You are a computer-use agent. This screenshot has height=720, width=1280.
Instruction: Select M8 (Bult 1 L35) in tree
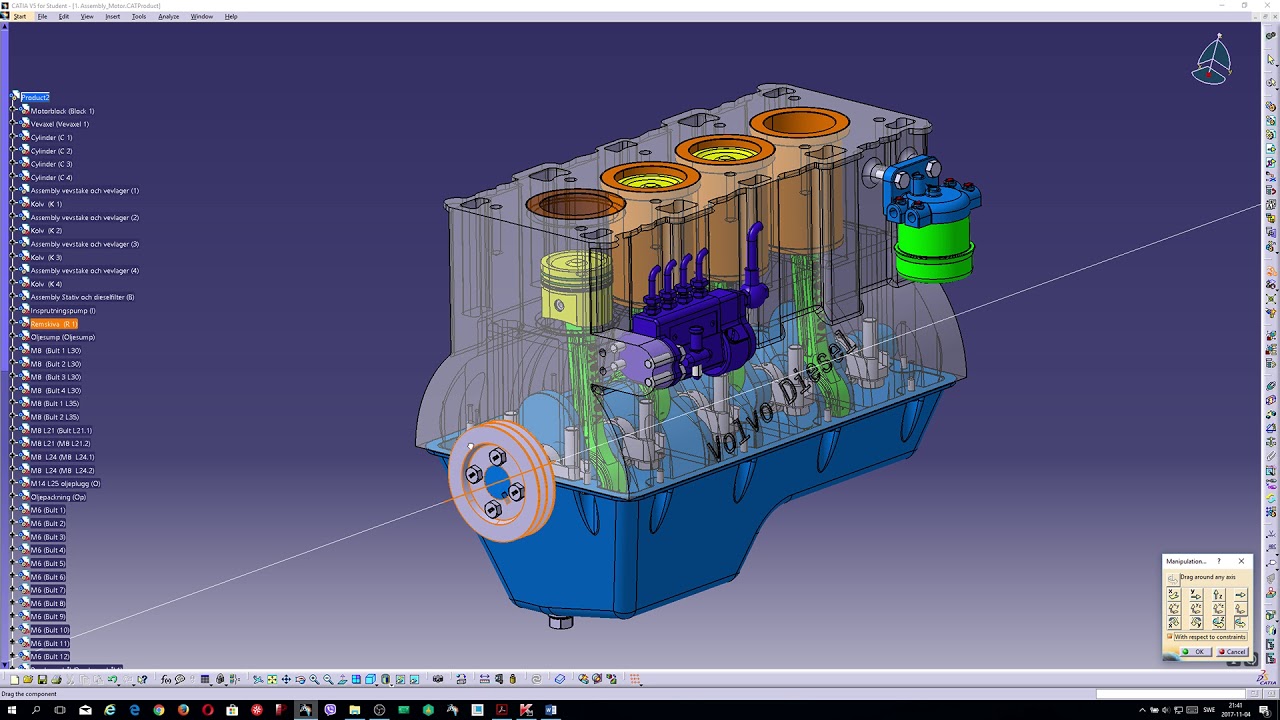tap(55, 404)
